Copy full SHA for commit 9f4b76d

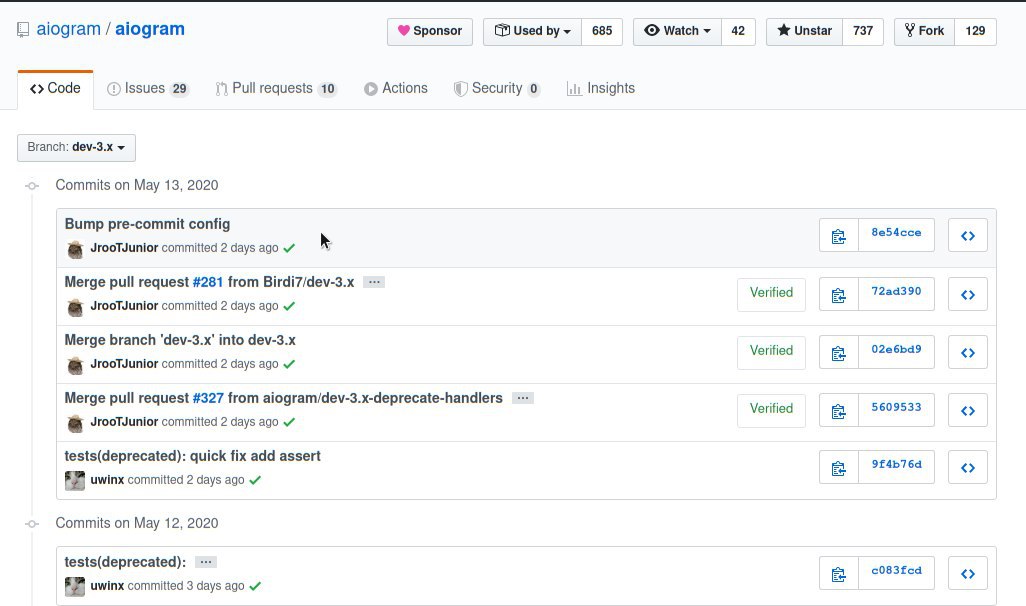838,468
